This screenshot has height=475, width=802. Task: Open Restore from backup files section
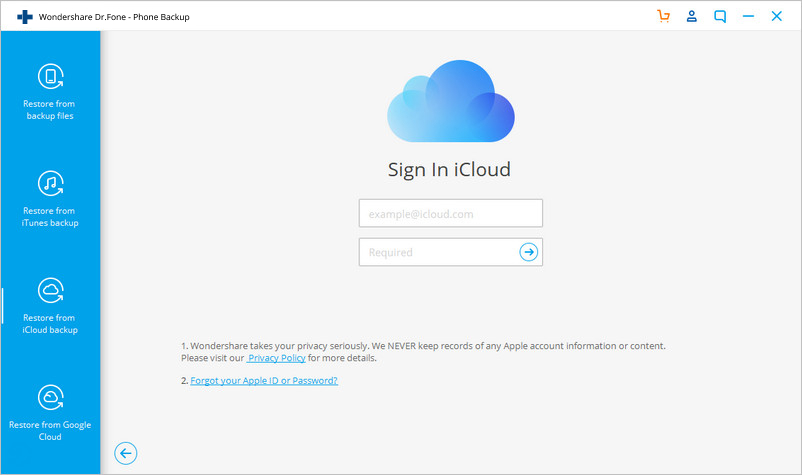click(50, 92)
